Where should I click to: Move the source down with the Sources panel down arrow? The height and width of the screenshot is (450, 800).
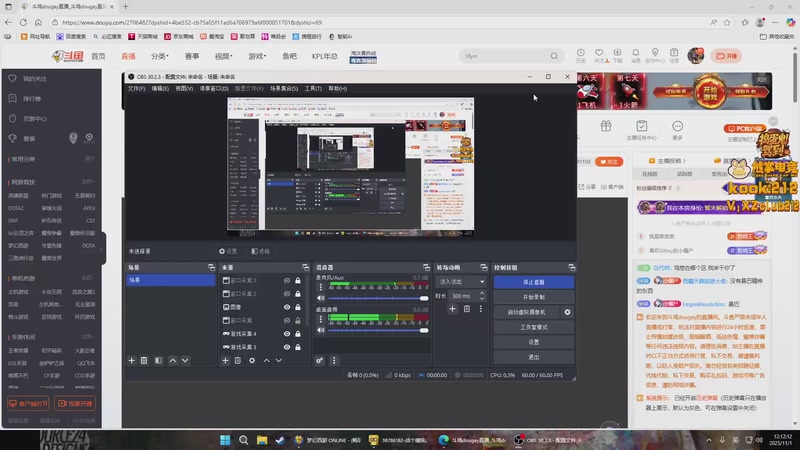pos(279,360)
